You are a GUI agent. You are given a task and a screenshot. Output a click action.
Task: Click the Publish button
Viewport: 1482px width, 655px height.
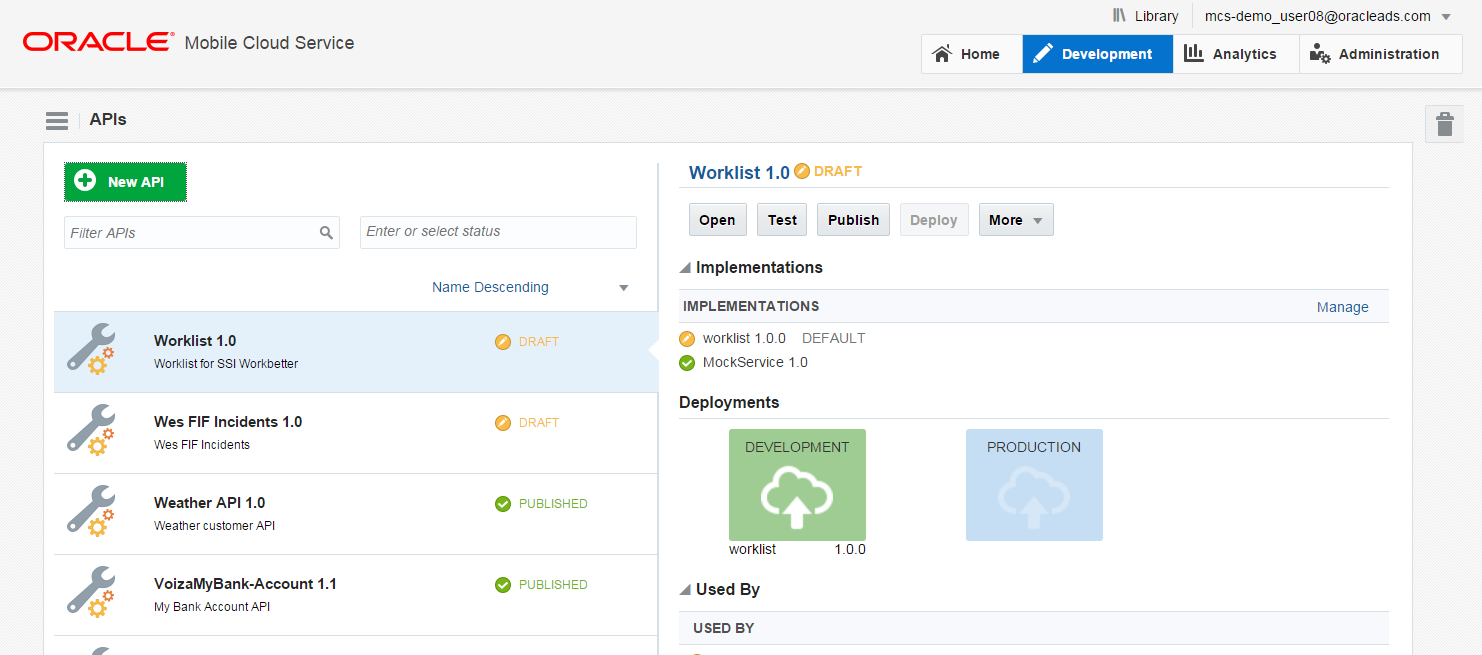click(x=853, y=220)
